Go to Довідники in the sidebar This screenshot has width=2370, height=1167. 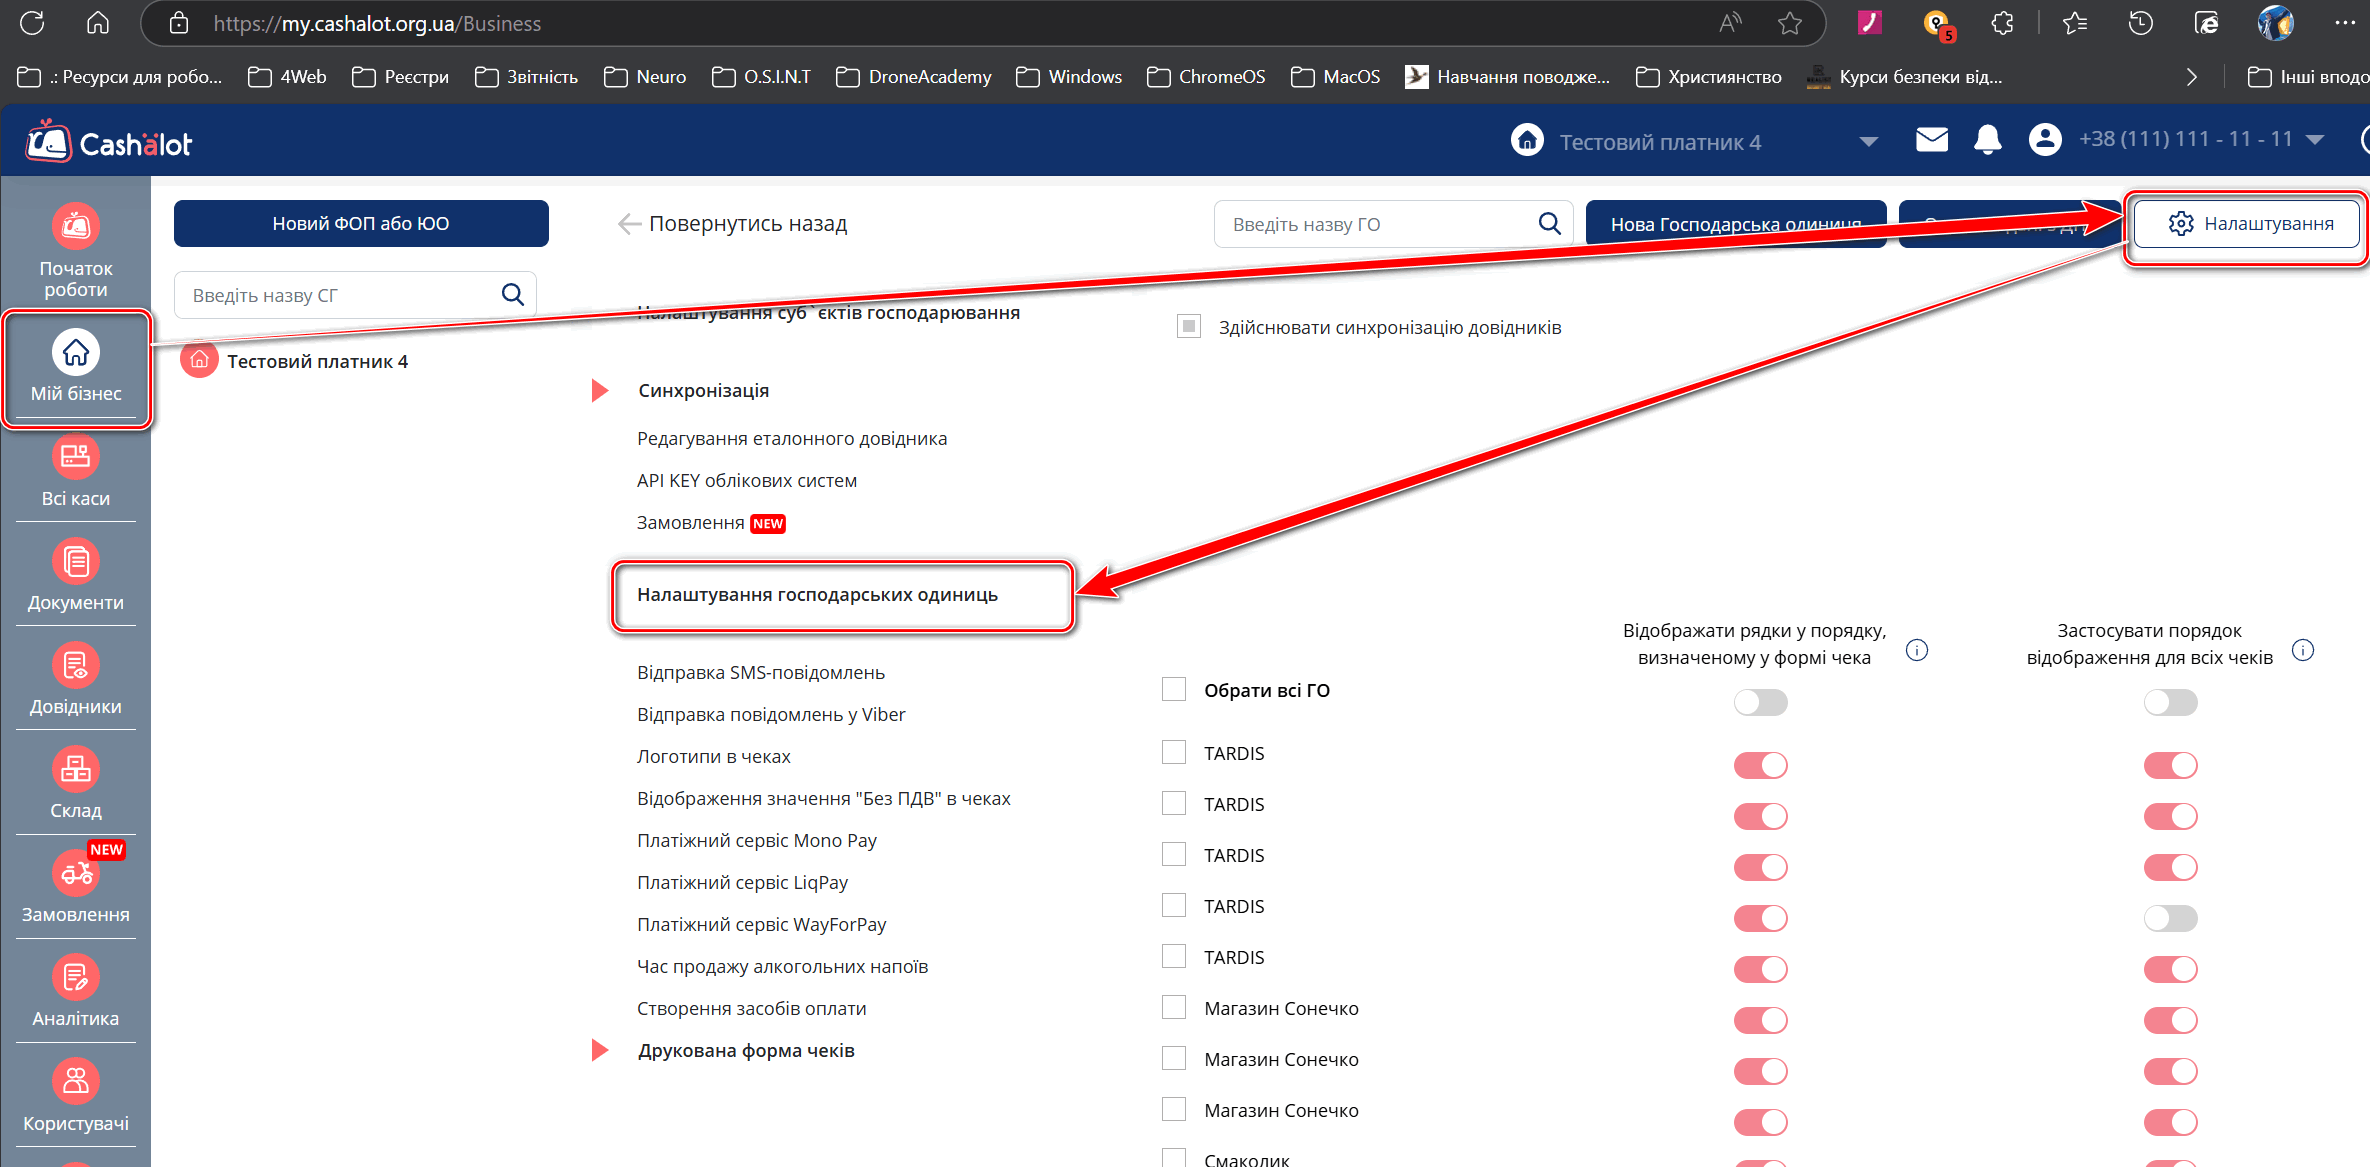coord(76,667)
